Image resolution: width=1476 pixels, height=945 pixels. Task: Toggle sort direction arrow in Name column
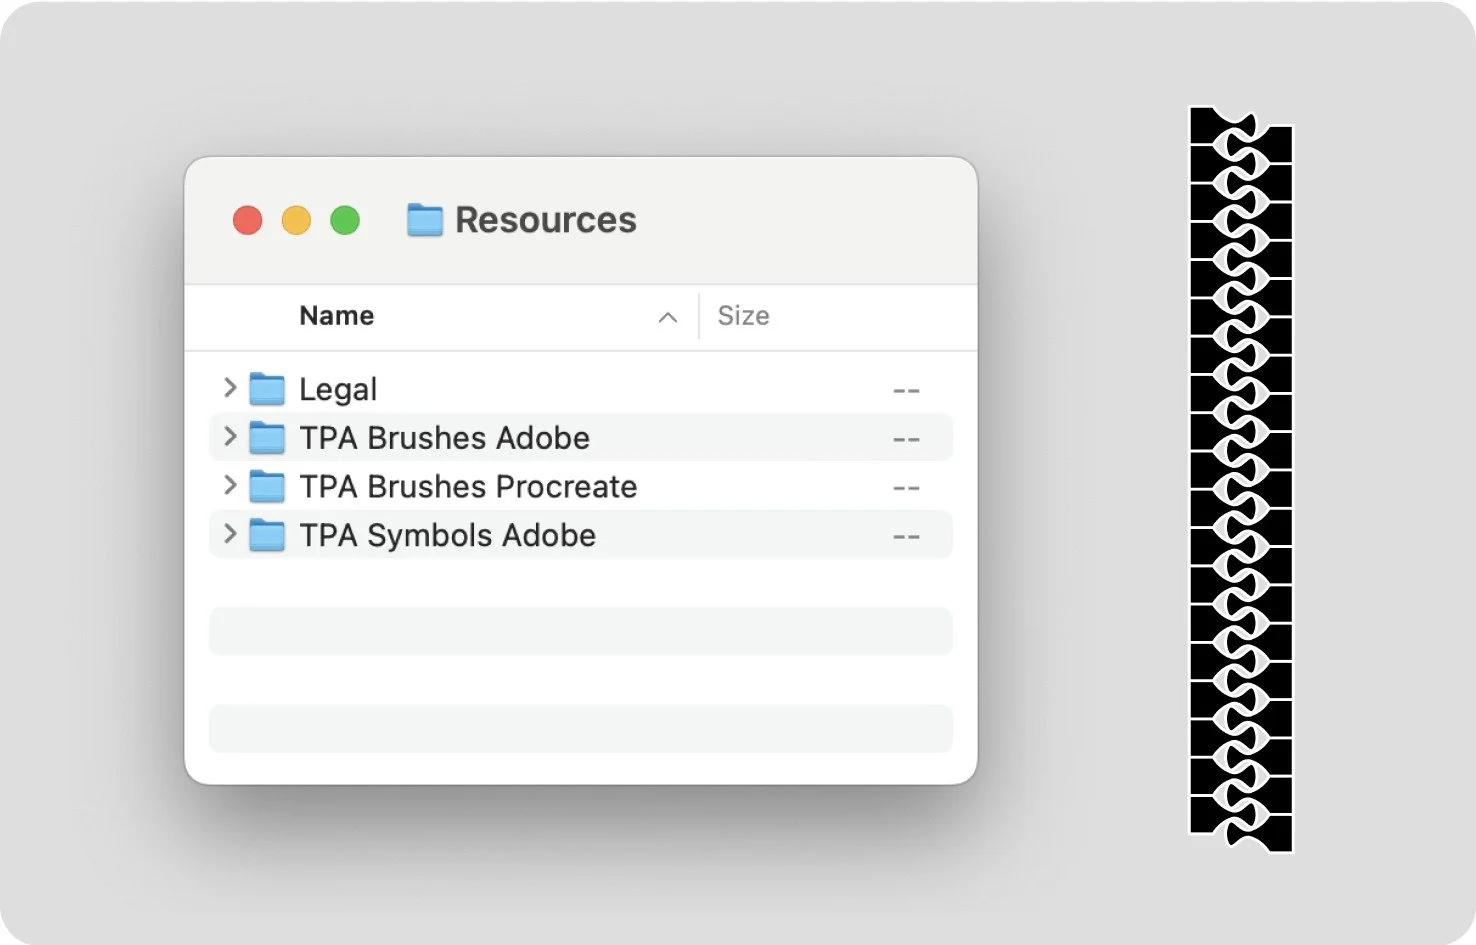668,317
